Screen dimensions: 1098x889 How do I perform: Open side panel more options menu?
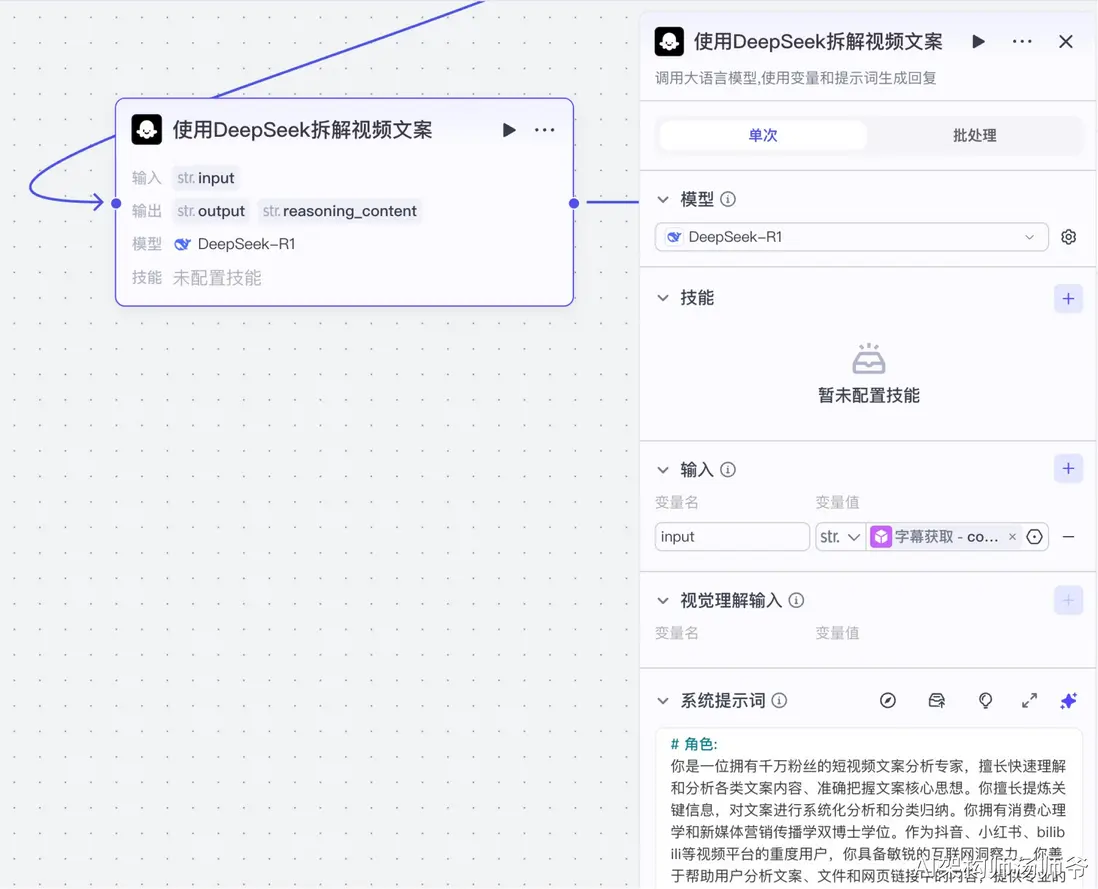tap(1022, 42)
